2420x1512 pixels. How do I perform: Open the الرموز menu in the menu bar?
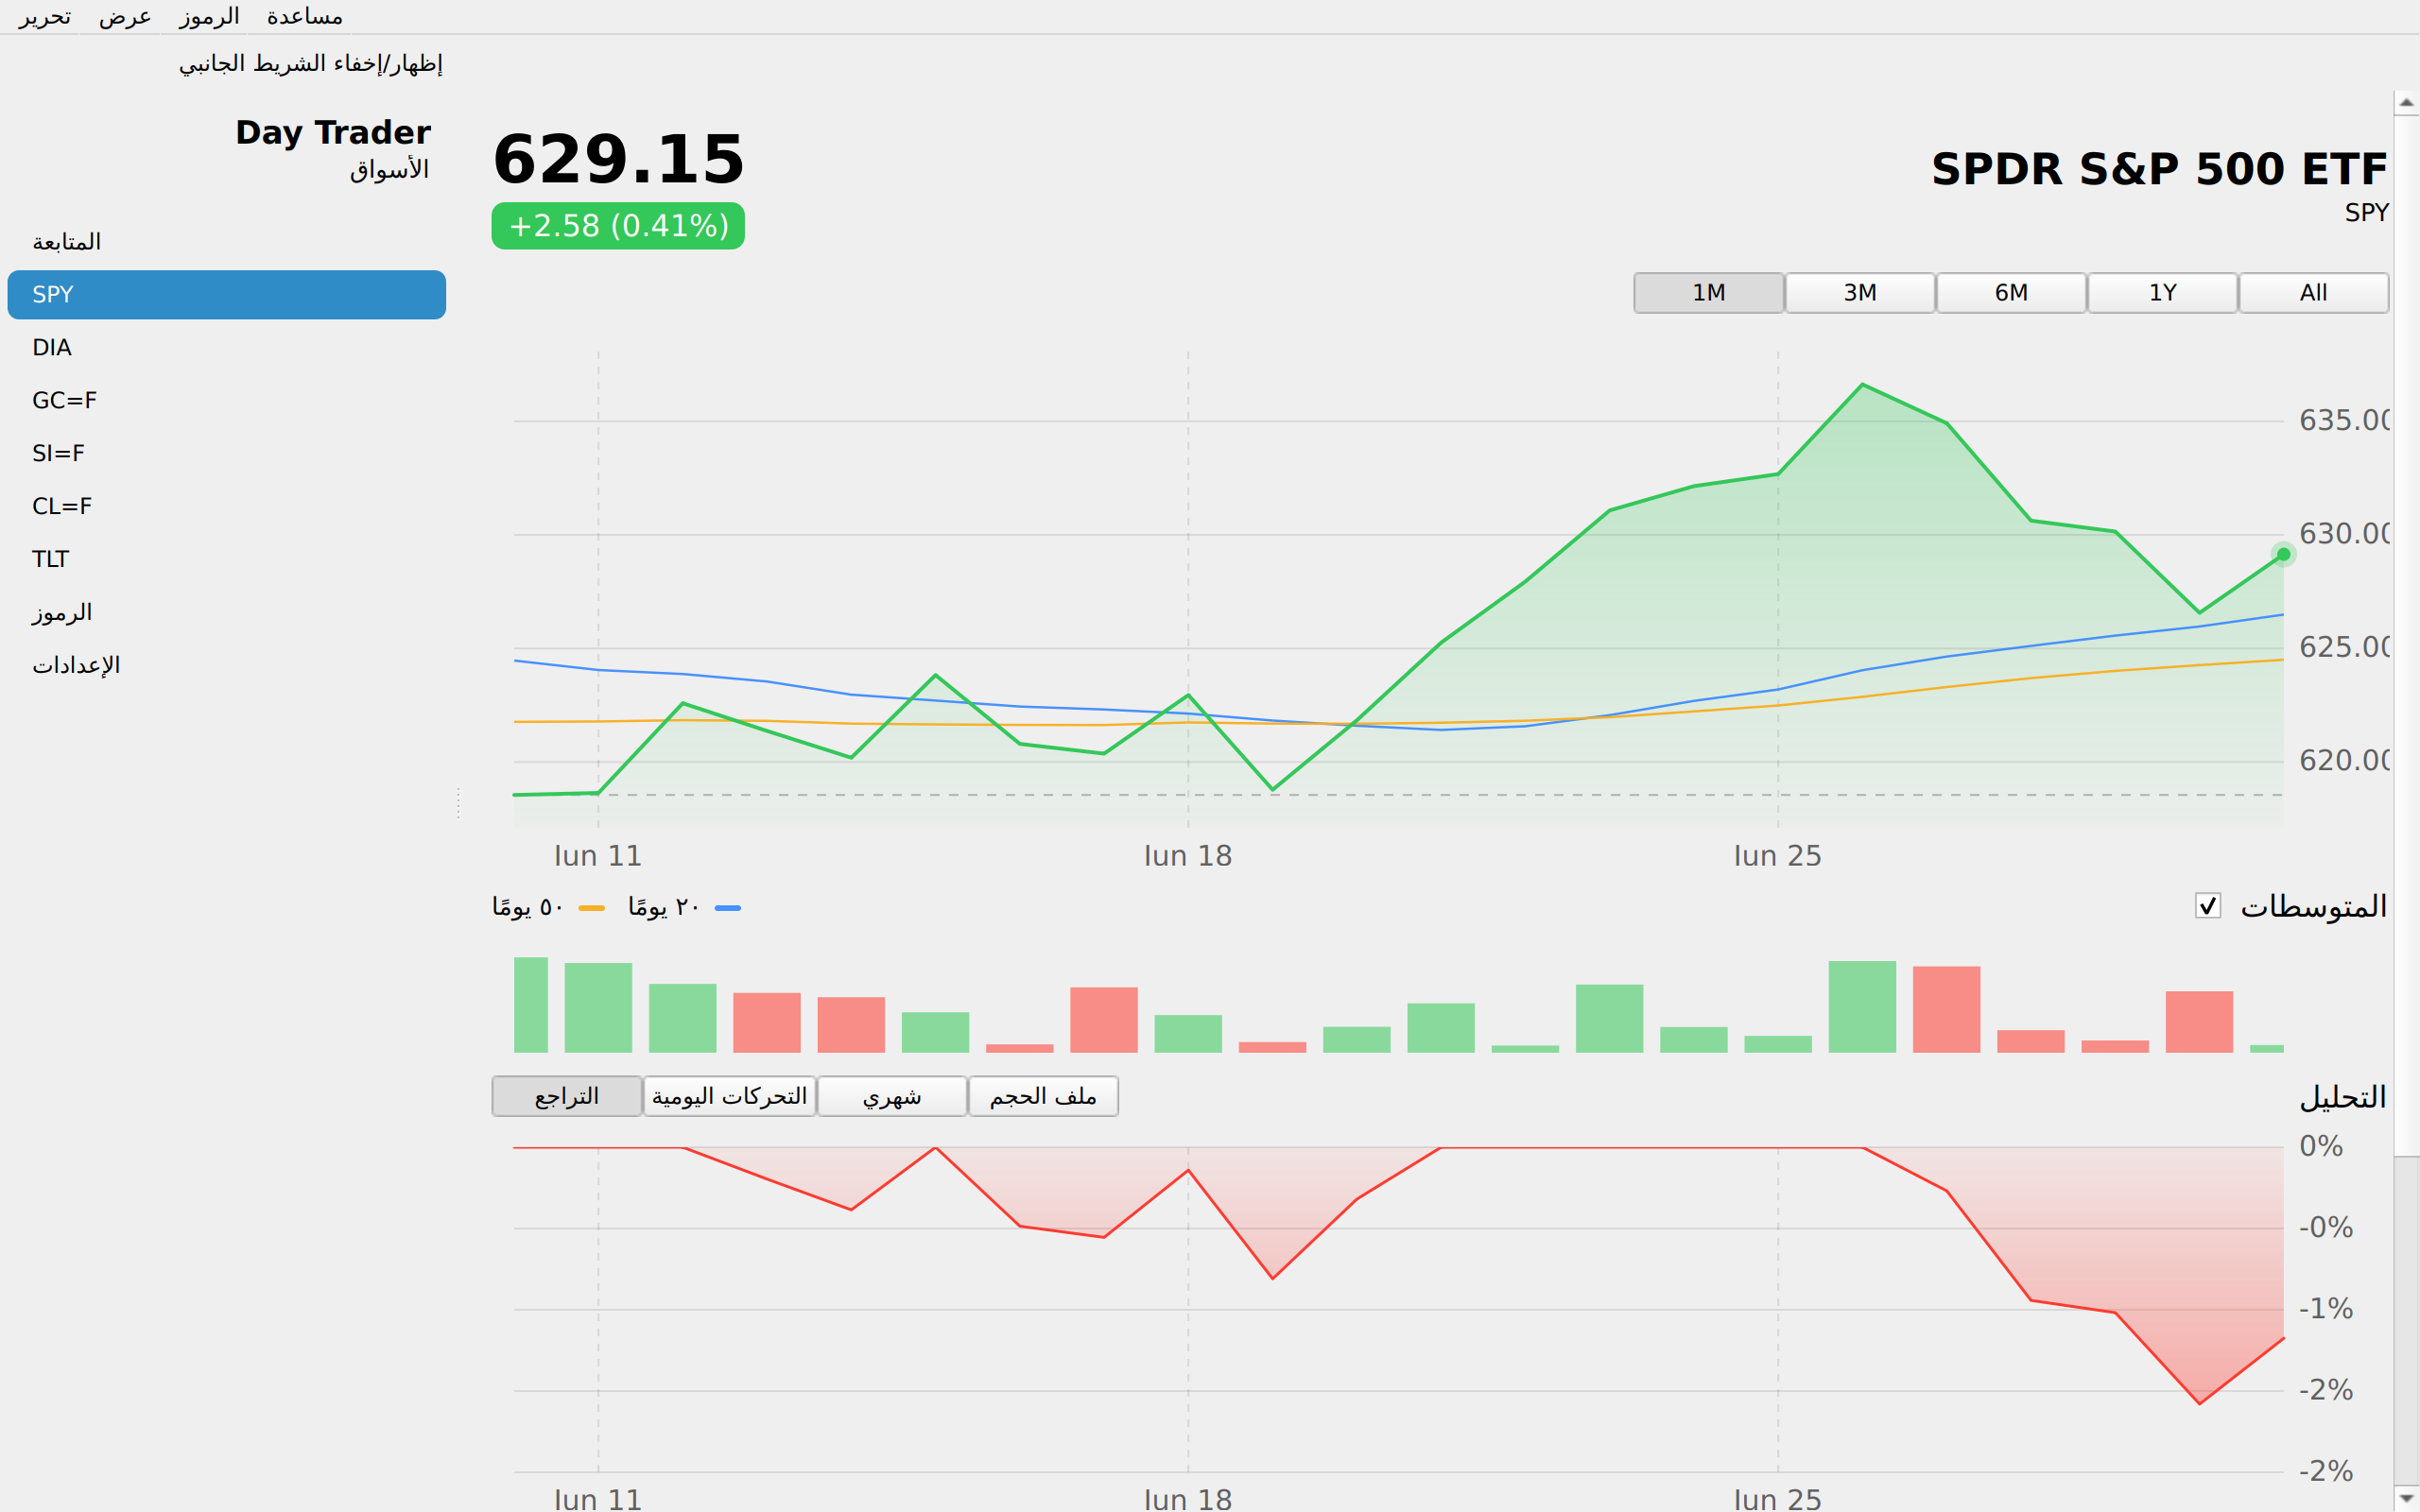pyautogui.click(x=209, y=17)
